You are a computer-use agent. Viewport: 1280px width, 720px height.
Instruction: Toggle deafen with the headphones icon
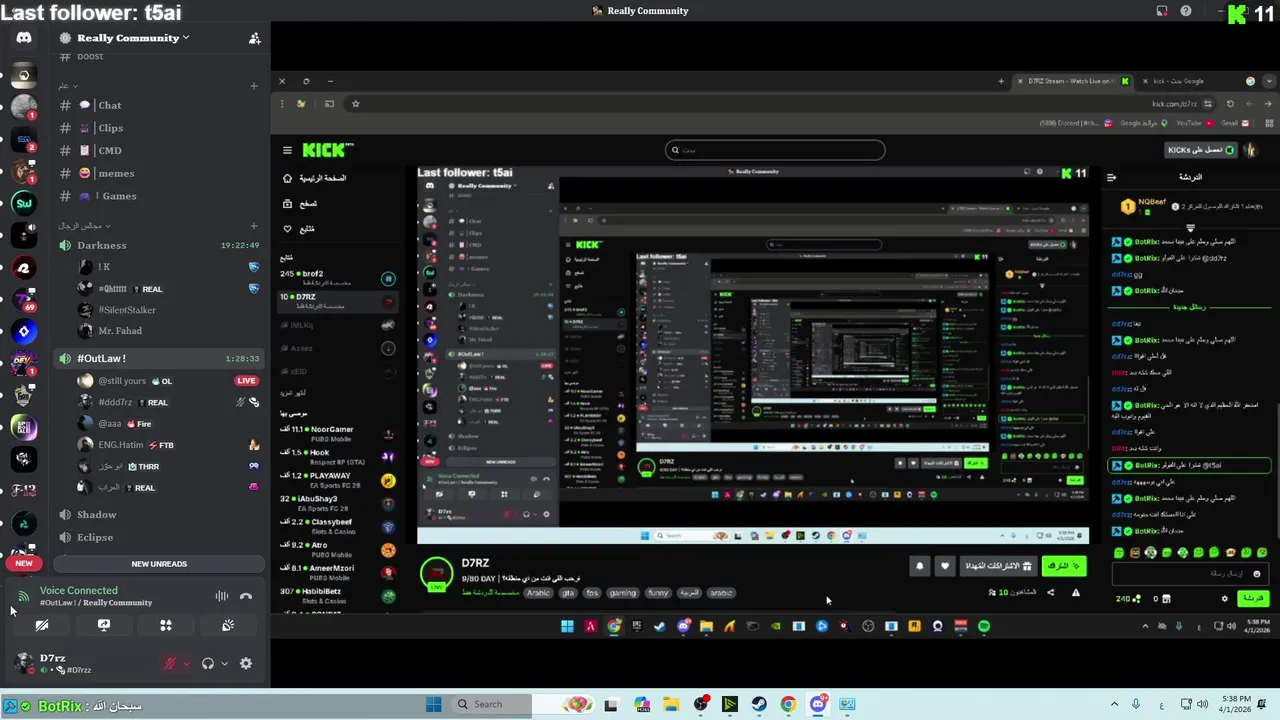point(208,663)
